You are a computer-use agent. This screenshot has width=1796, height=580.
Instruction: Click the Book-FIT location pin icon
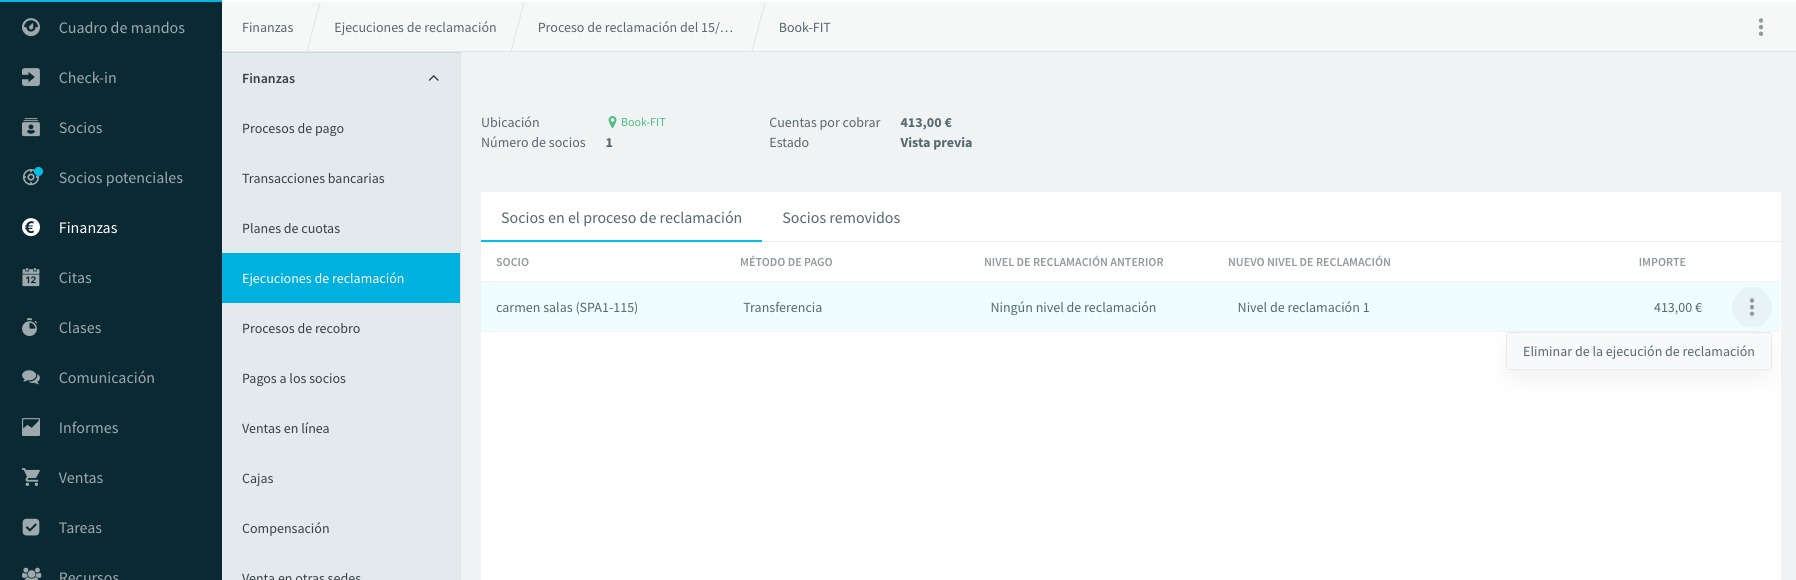click(x=612, y=122)
